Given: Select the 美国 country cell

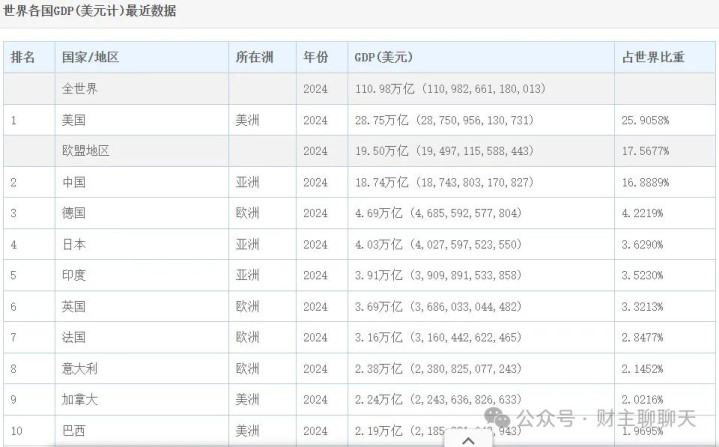Looking at the screenshot, I should coord(74,120).
